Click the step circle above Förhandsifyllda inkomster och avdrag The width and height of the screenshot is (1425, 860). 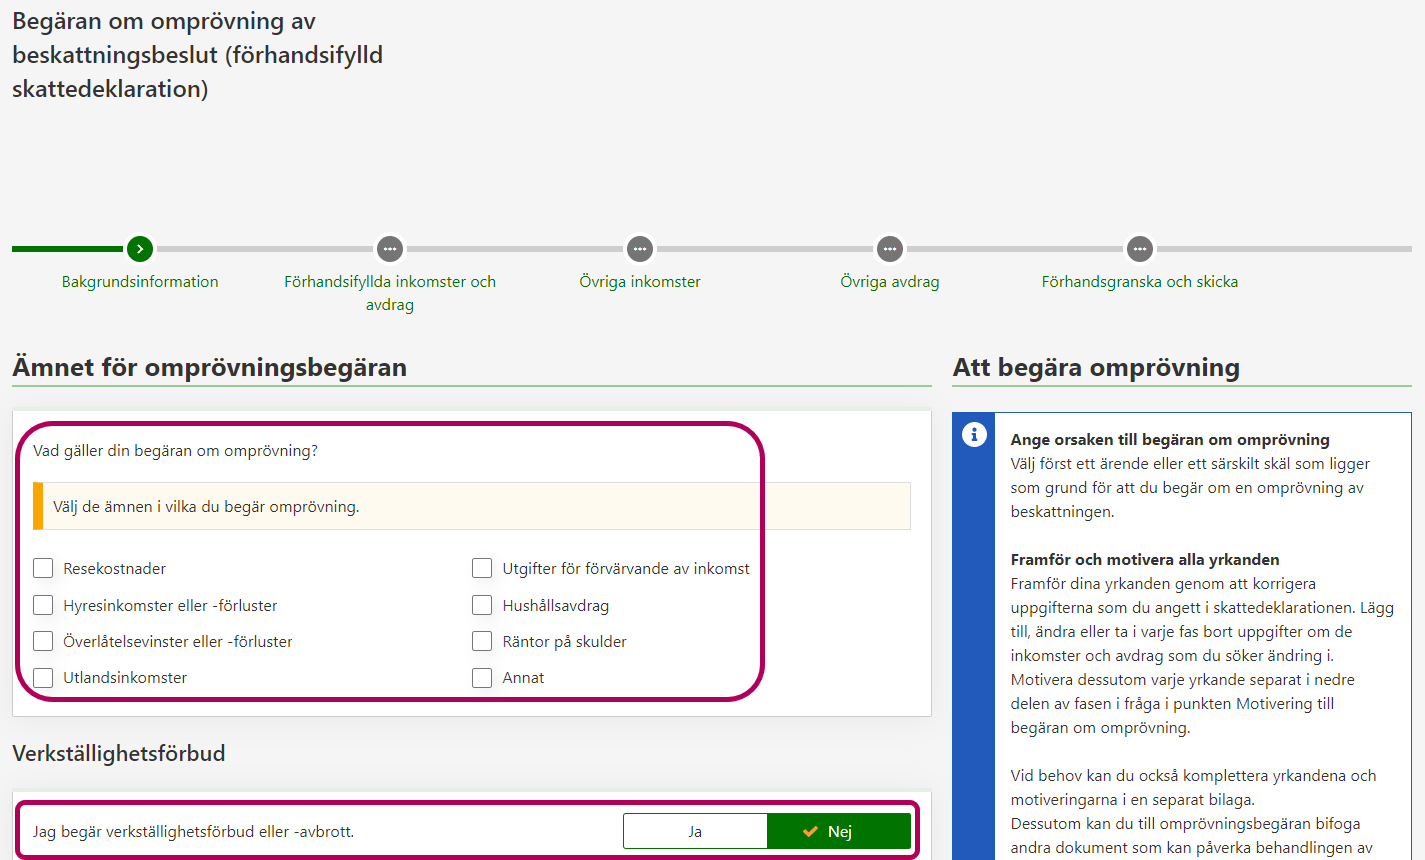coord(390,249)
